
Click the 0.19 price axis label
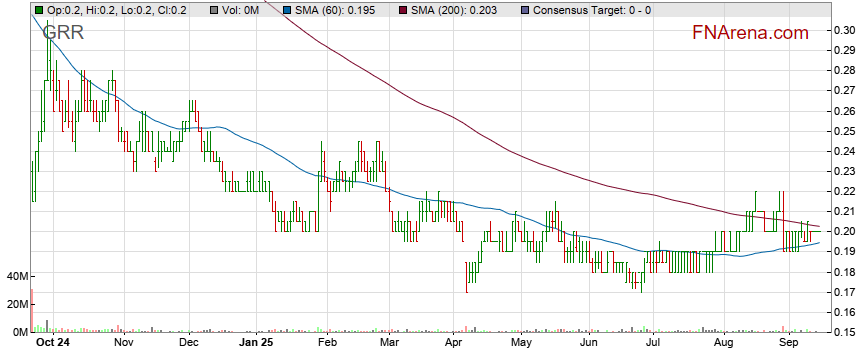pos(845,251)
